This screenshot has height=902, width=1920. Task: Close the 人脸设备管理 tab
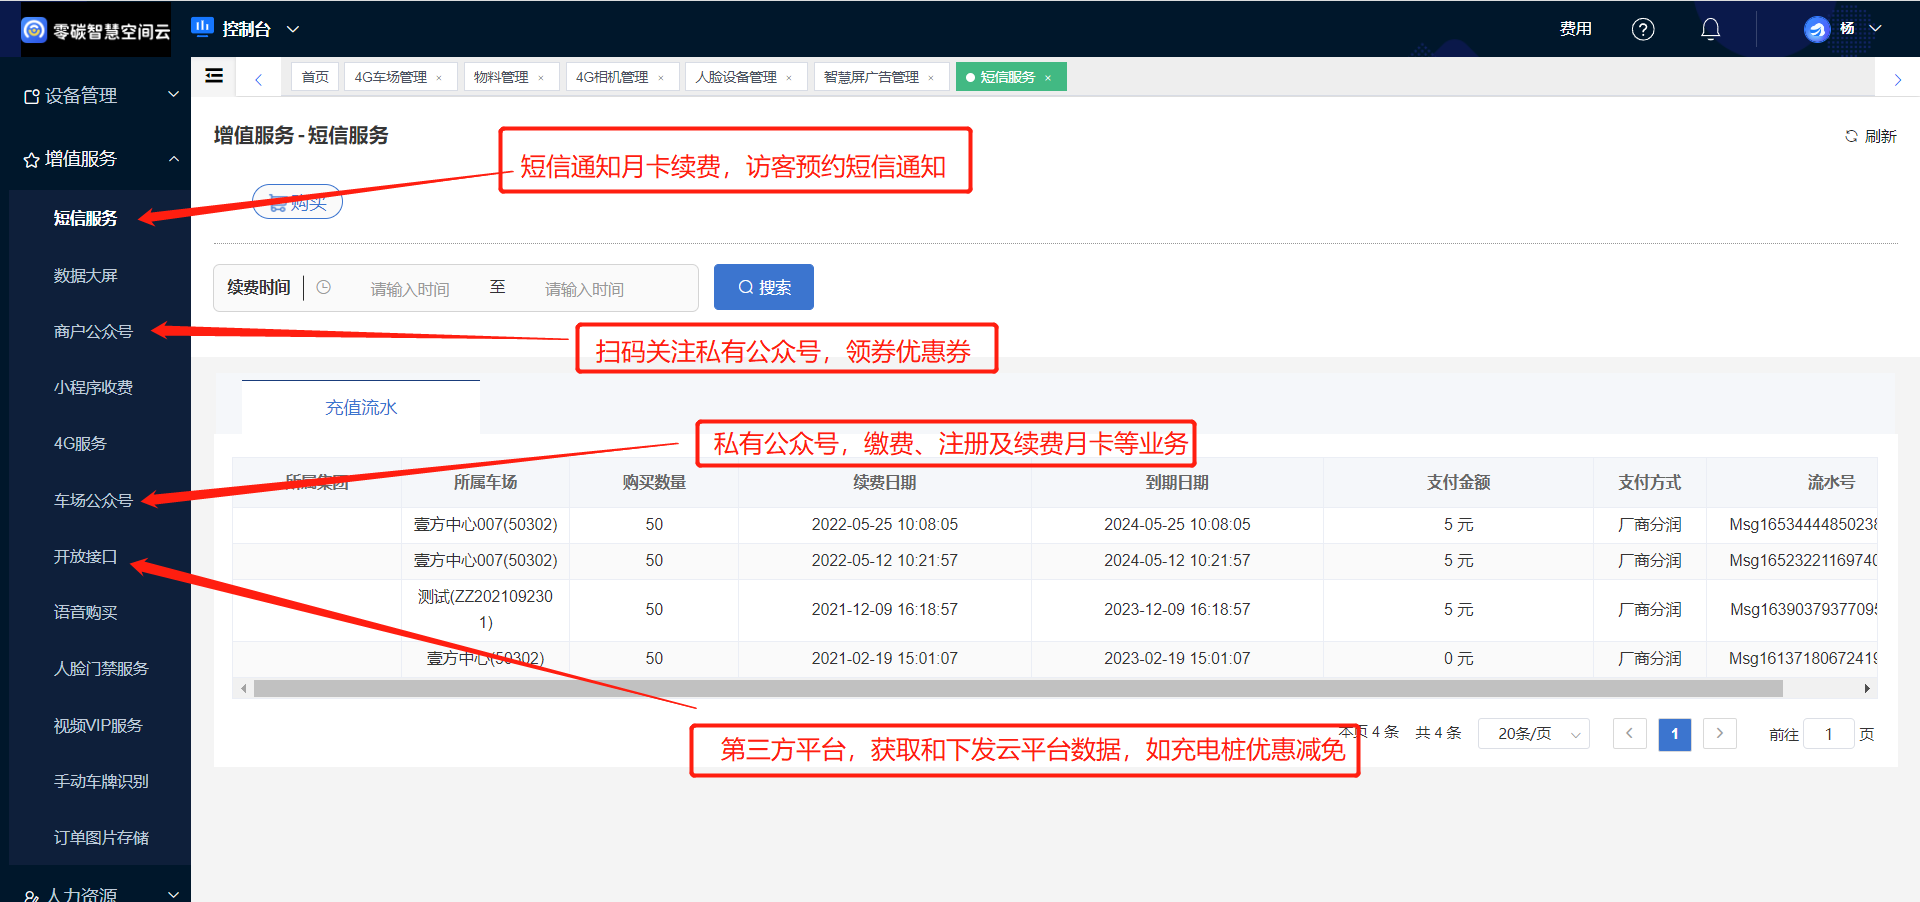(x=789, y=78)
